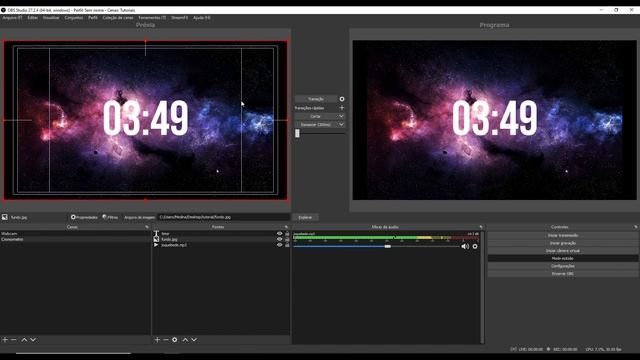
Task: Open transition settings gear icon
Action: [342, 99]
